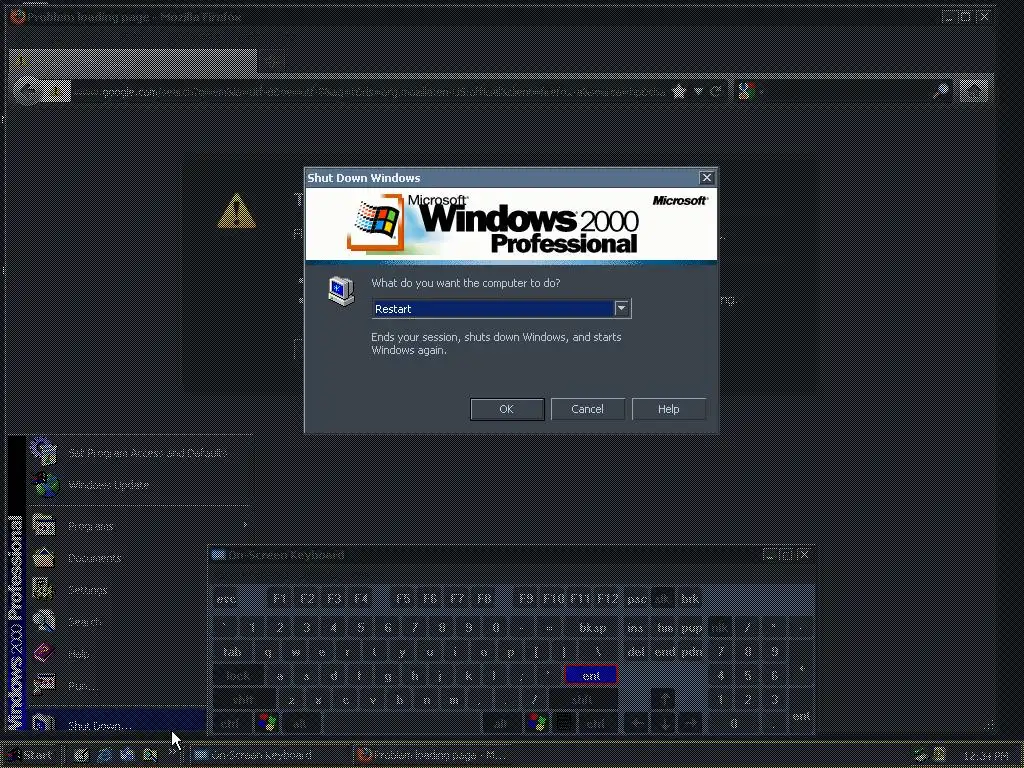Viewport: 1024px width, 768px height.
Task: Expand the Programs submenu arrow
Action: pos(245,524)
